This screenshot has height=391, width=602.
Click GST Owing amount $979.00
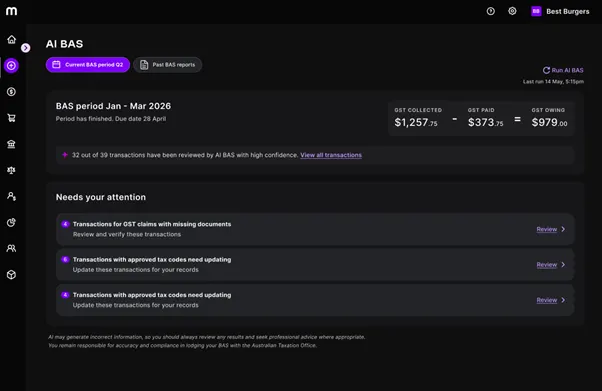[549, 122]
